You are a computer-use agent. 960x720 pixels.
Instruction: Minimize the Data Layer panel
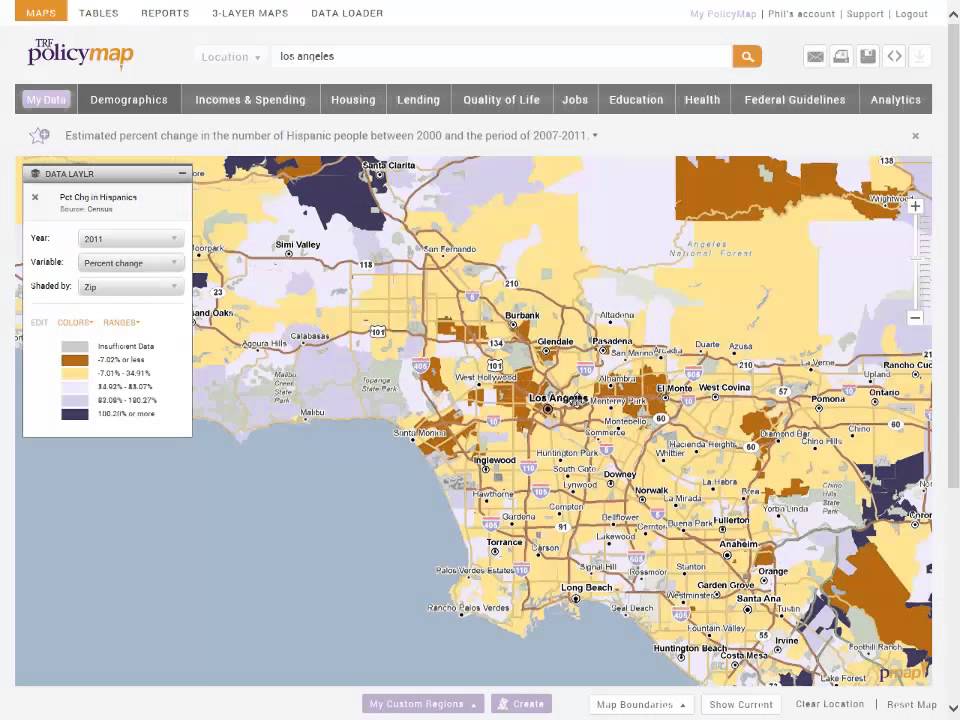click(182, 174)
